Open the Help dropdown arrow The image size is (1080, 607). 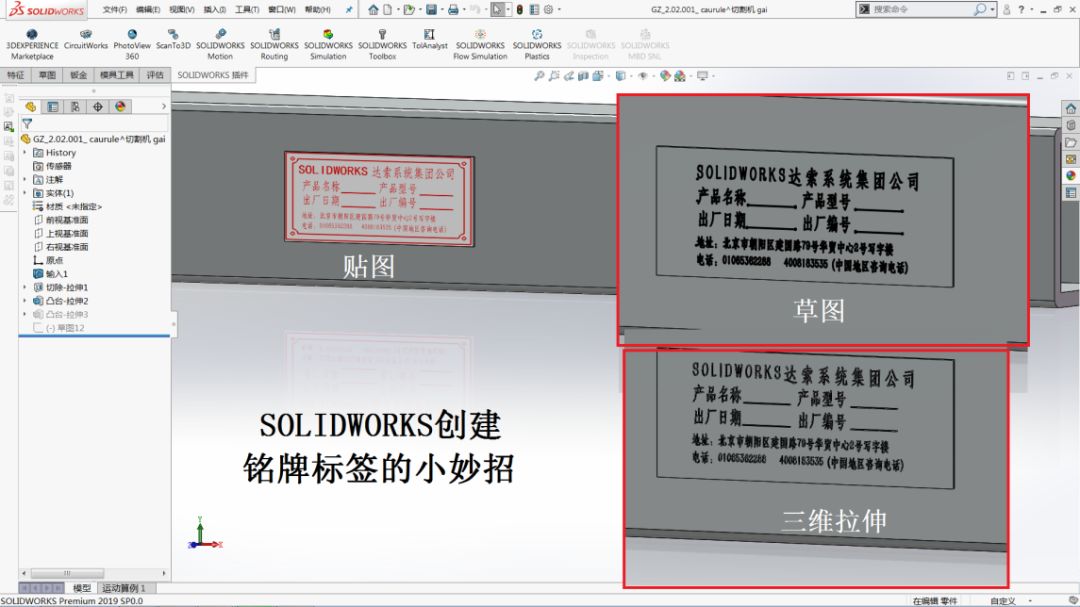[1031, 10]
